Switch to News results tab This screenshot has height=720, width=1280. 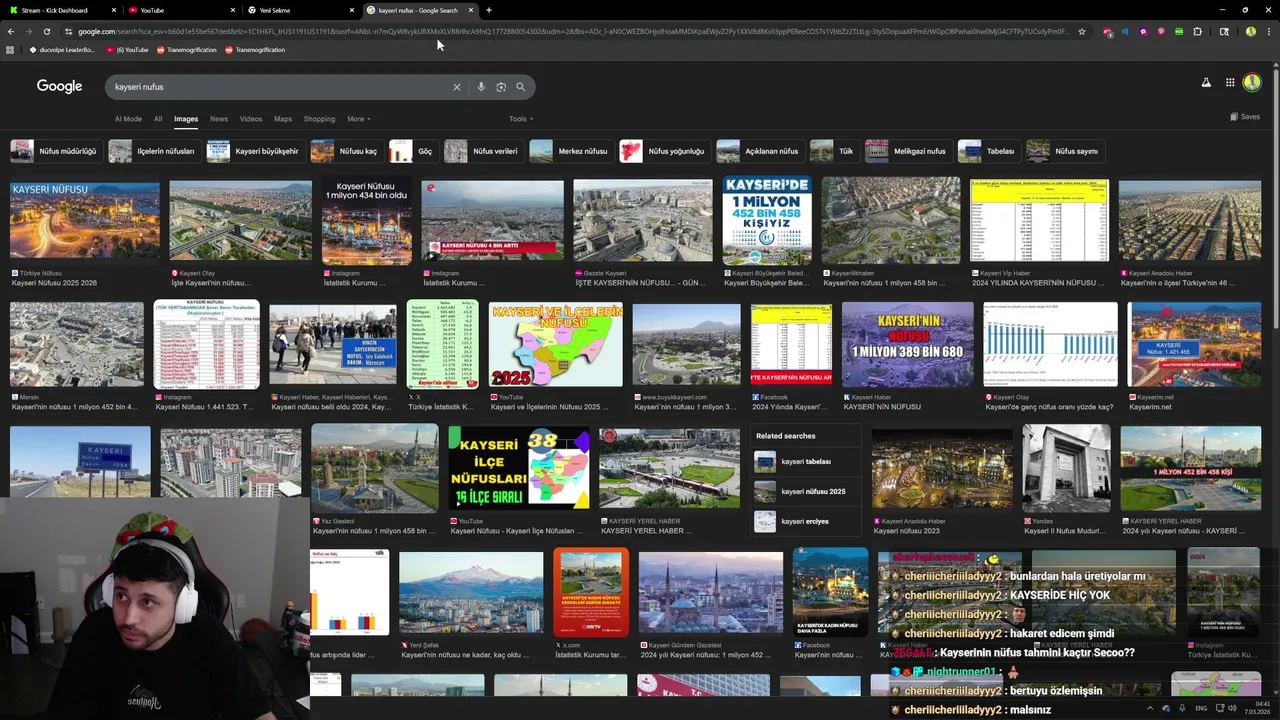click(x=219, y=119)
